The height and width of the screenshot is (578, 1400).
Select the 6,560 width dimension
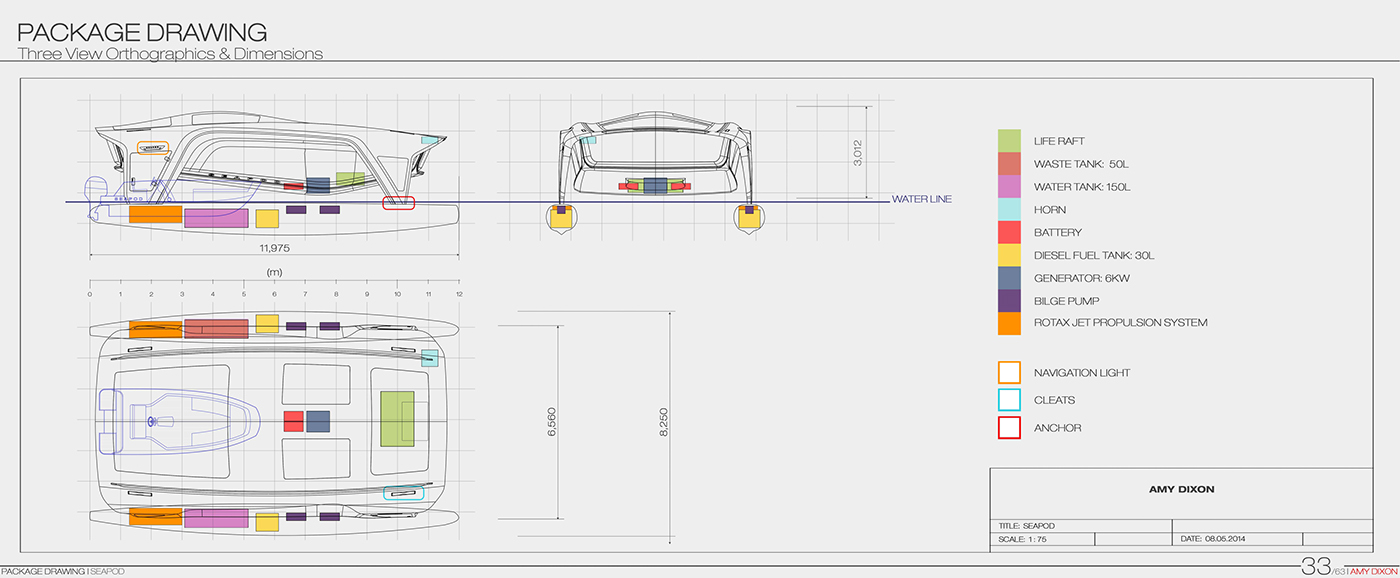point(552,424)
